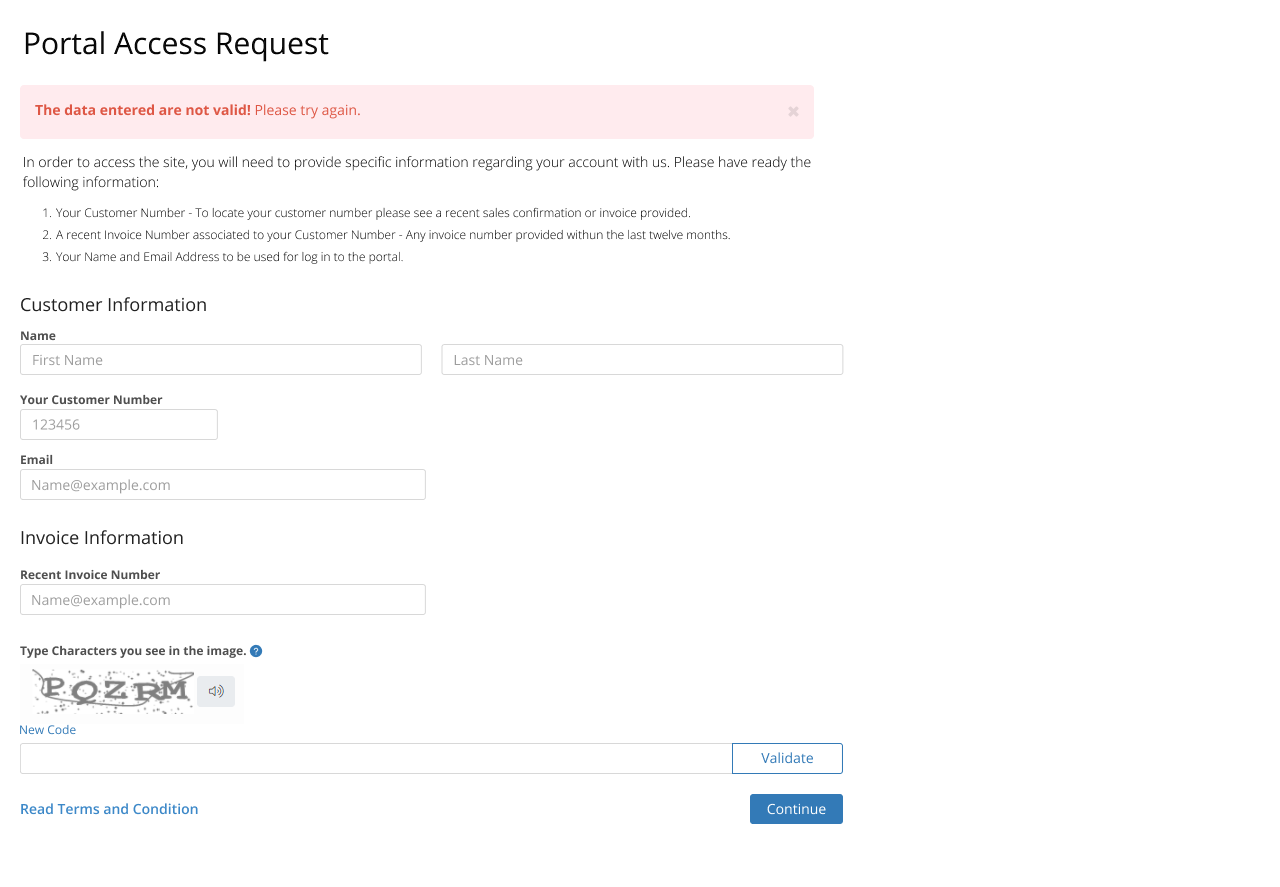The image size is (1280, 887).
Task: Submit the form with Continue
Action: [x=796, y=809]
